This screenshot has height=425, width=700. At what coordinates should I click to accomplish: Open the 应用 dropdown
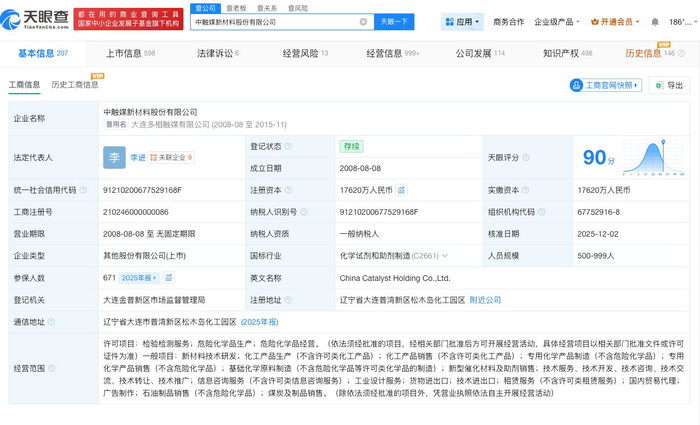462,22
